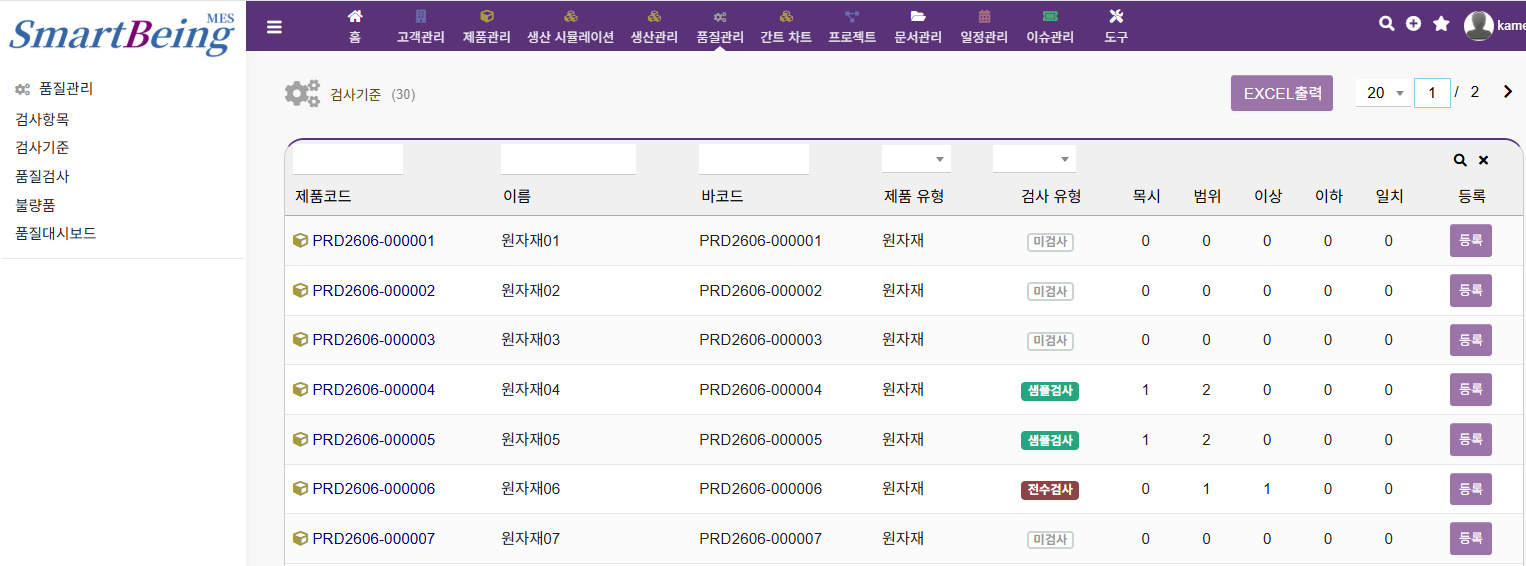Click the 바코드 filter input
Viewport: 1526px width, 566px height.
pyautogui.click(x=754, y=160)
